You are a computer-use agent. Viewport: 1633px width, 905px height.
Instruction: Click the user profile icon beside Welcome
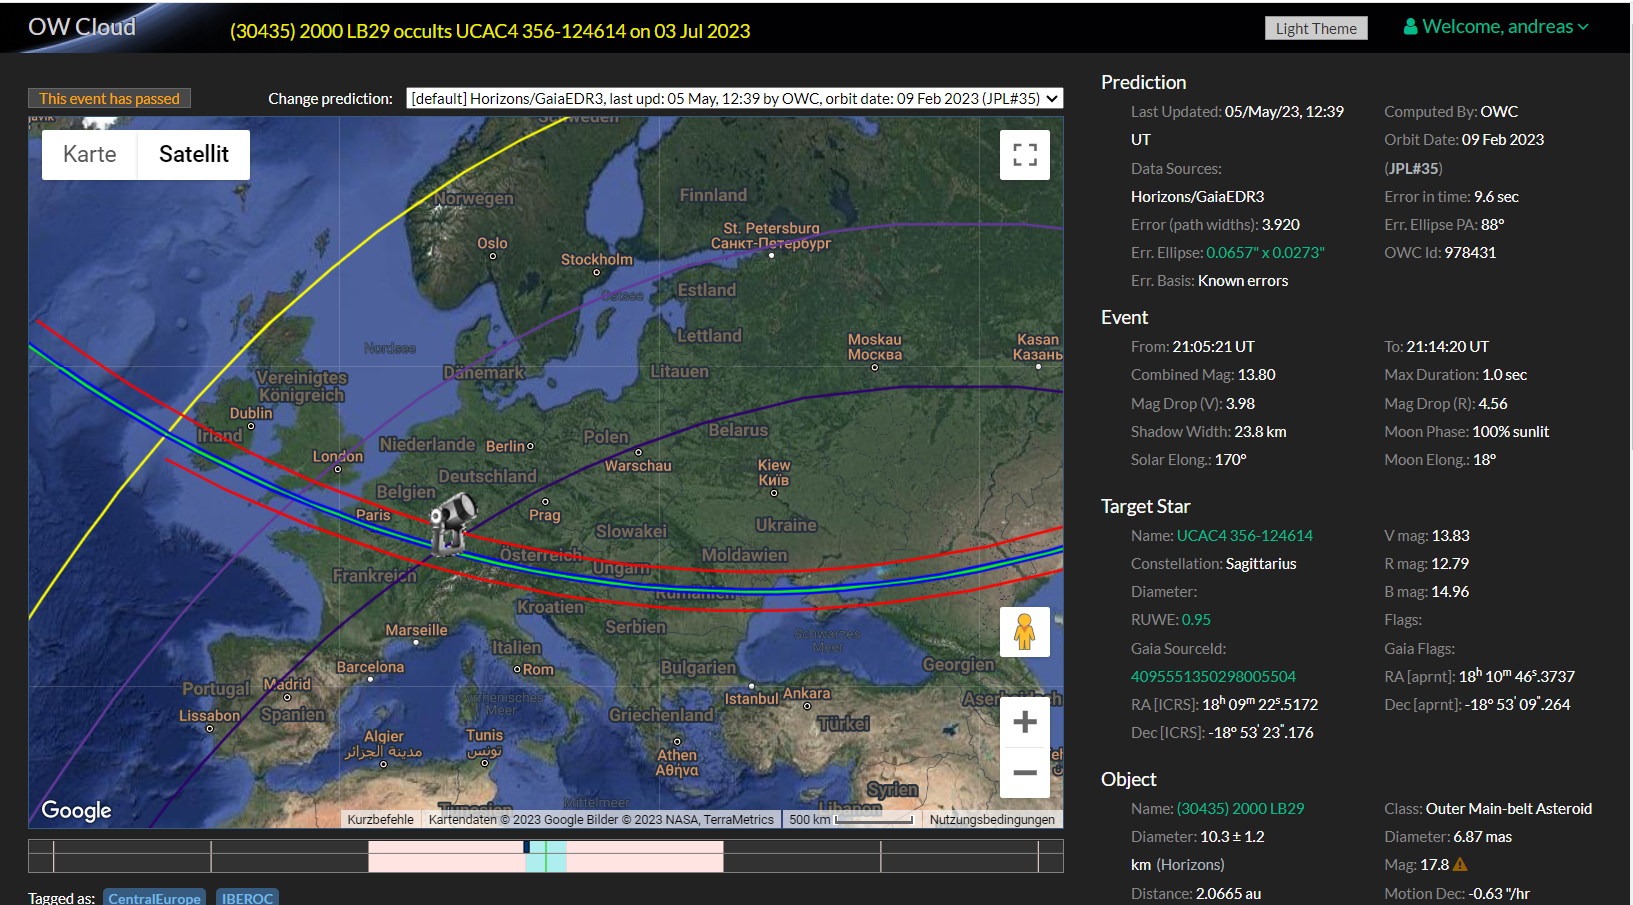pyautogui.click(x=1410, y=27)
